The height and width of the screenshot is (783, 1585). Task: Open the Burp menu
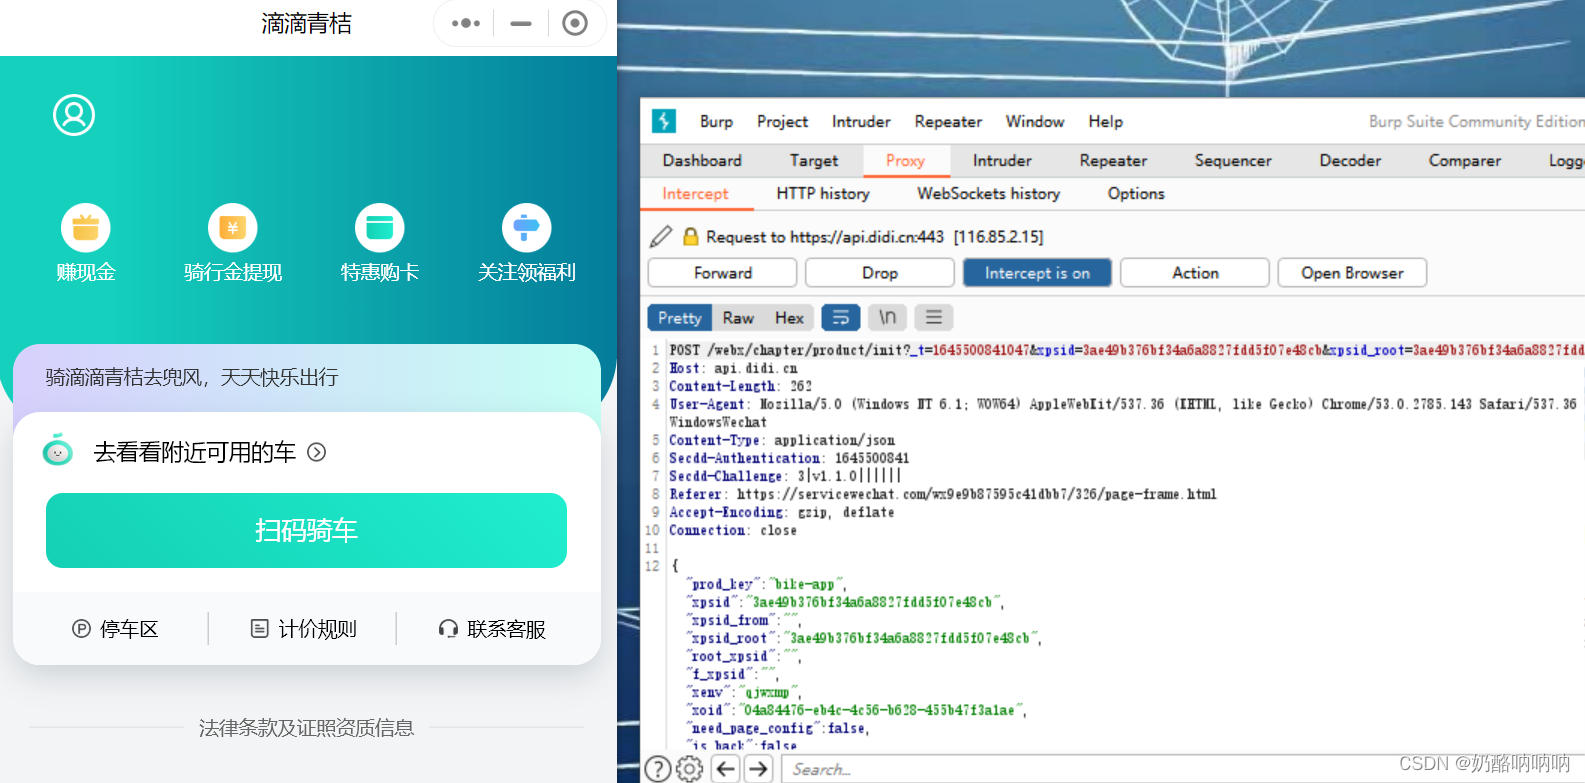pyautogui.click(x=716, y=121)
